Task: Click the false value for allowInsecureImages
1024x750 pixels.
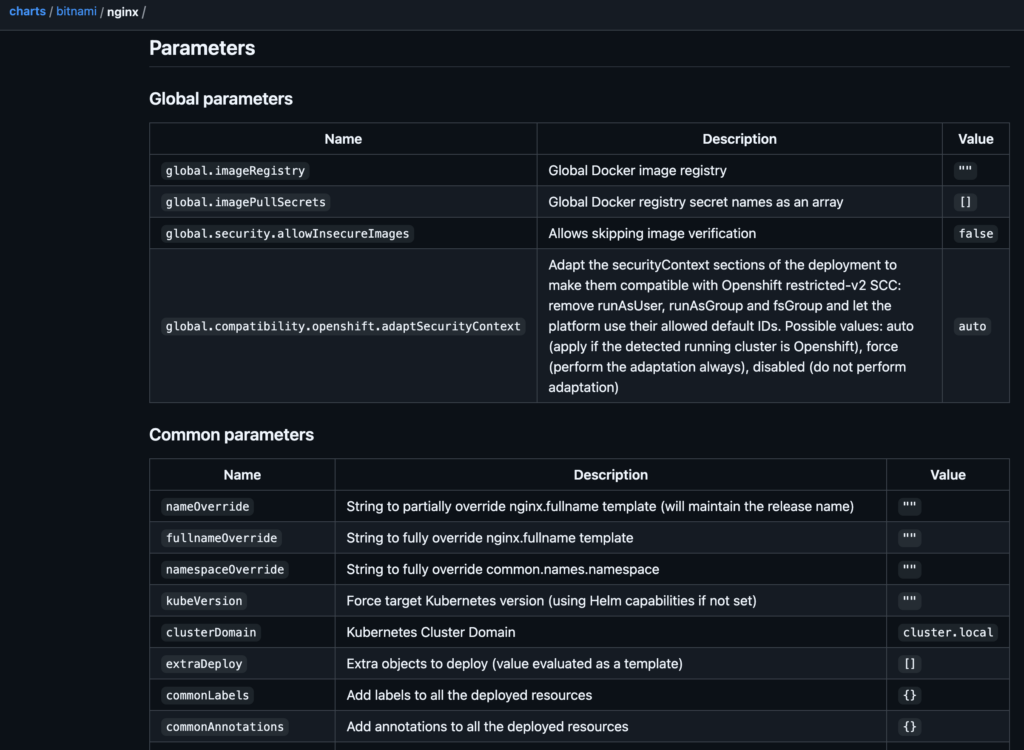Action: (x=976, y=233)
